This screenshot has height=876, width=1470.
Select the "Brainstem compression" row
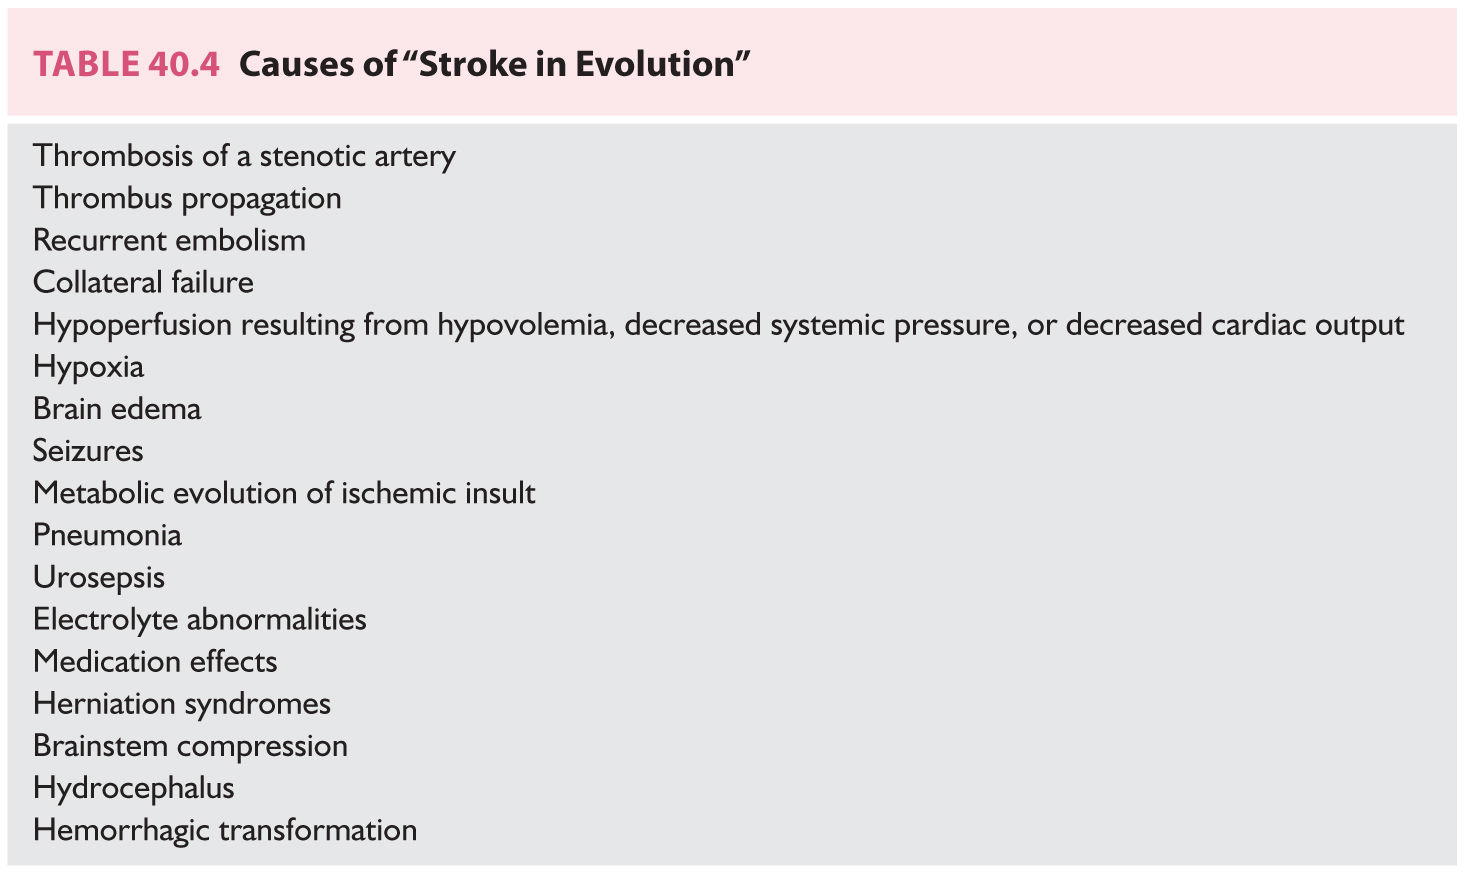190,746
